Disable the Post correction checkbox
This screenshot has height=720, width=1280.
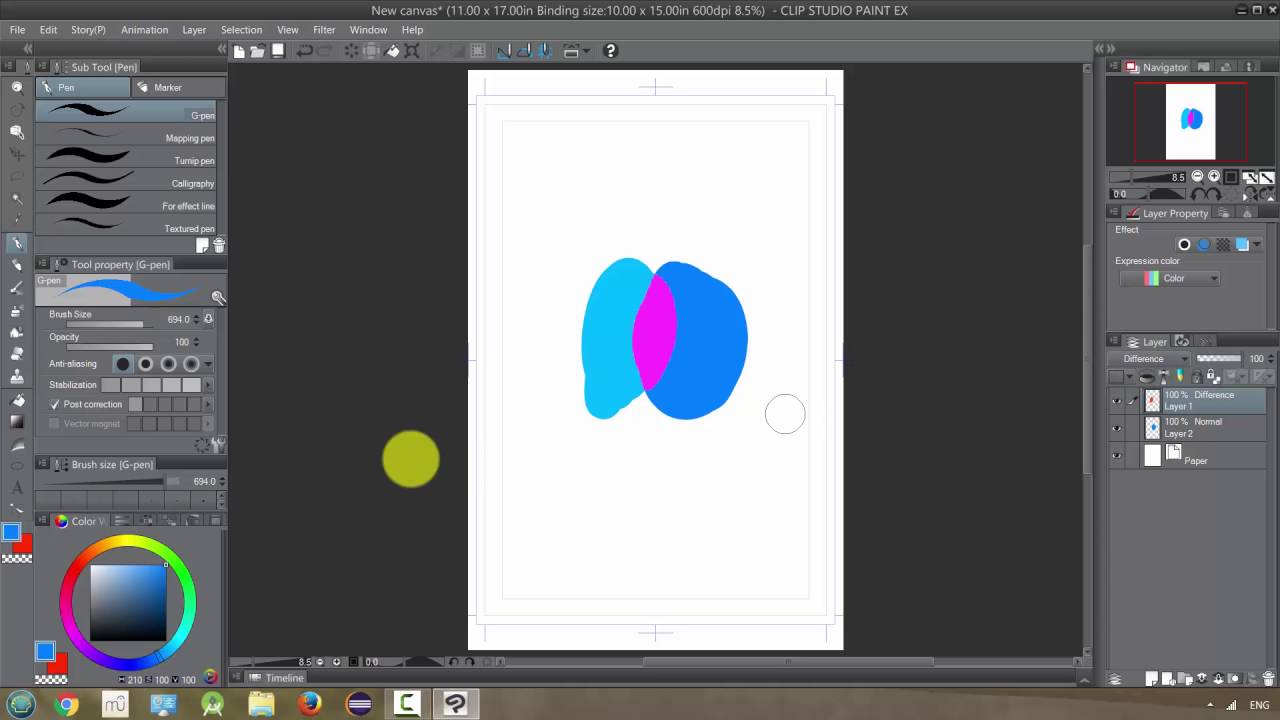pos(55,404)
